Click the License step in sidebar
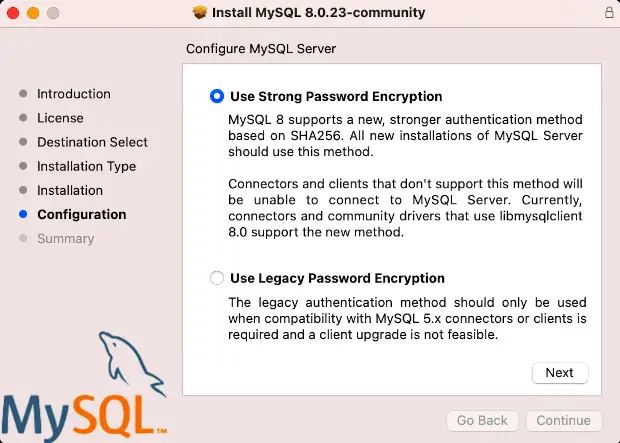 60,118
